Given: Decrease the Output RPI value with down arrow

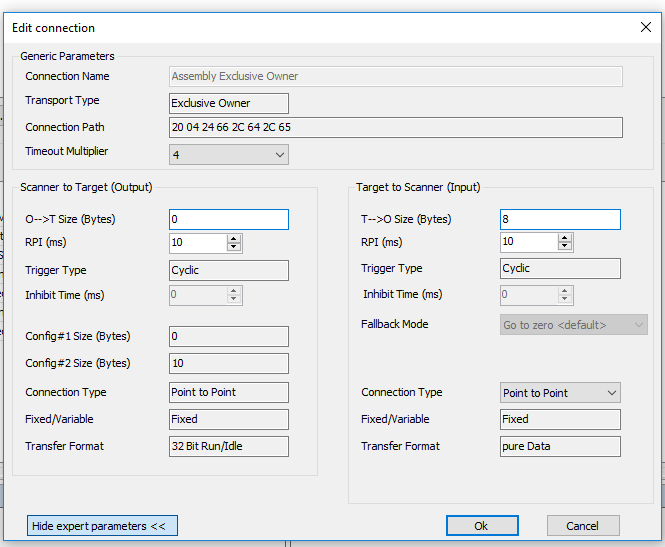Looking at the screenshot, I should [234, 247].
